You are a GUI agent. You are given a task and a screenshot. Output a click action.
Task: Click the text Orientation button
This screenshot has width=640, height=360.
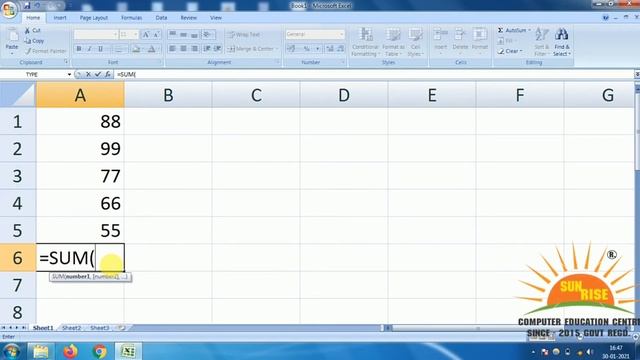pos(208,35)
